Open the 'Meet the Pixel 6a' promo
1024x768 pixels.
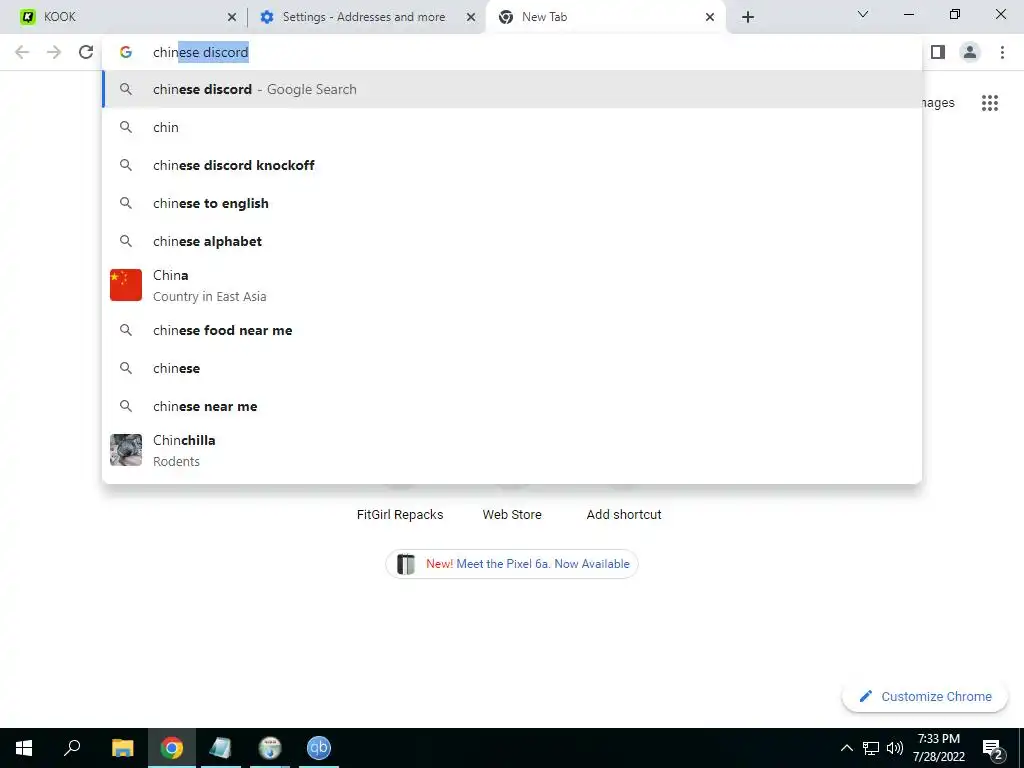[512, 564]
